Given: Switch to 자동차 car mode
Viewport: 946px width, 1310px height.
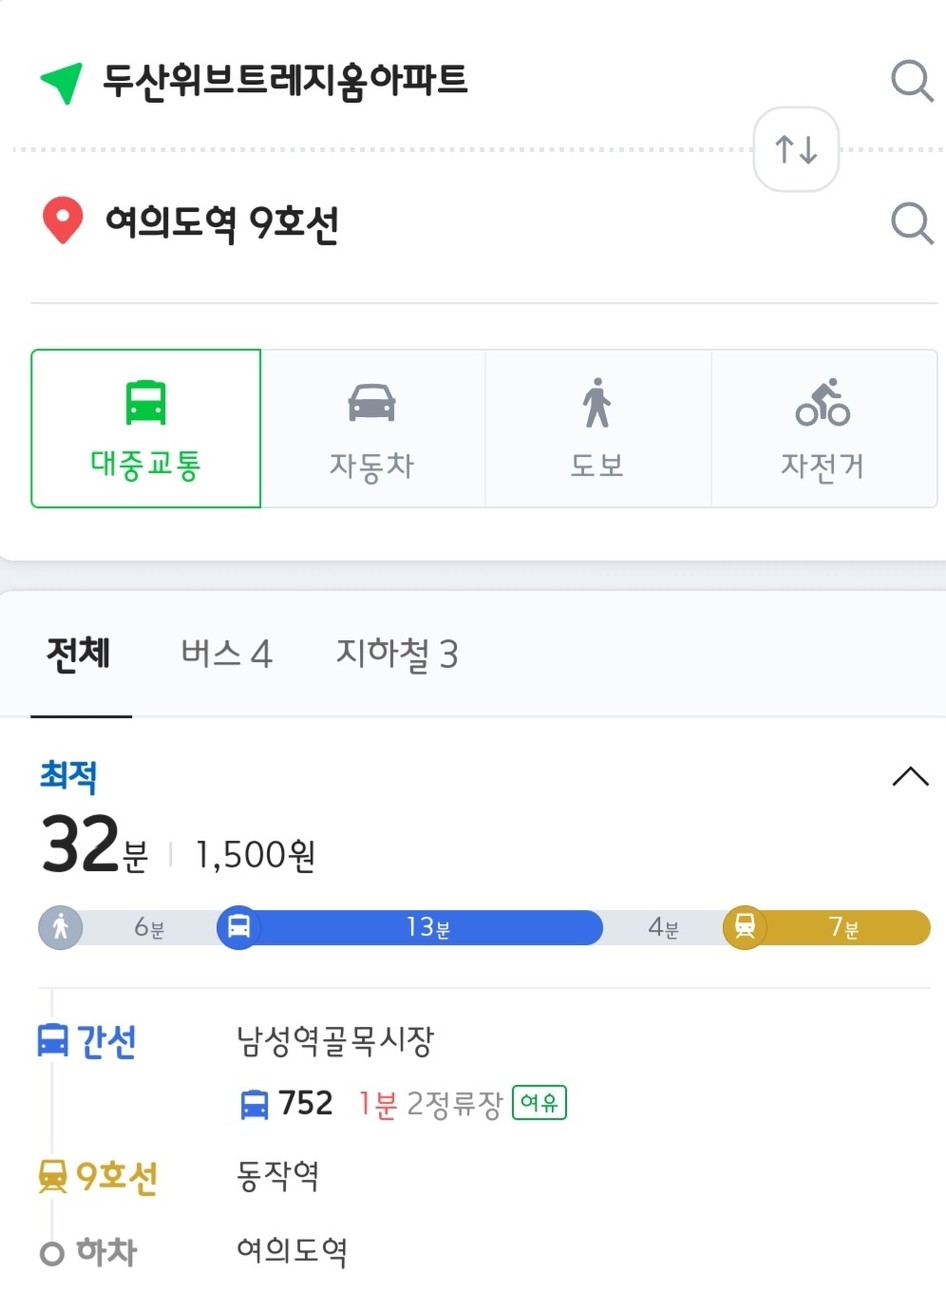Looking at the screenshot, I should pos(372,428).
